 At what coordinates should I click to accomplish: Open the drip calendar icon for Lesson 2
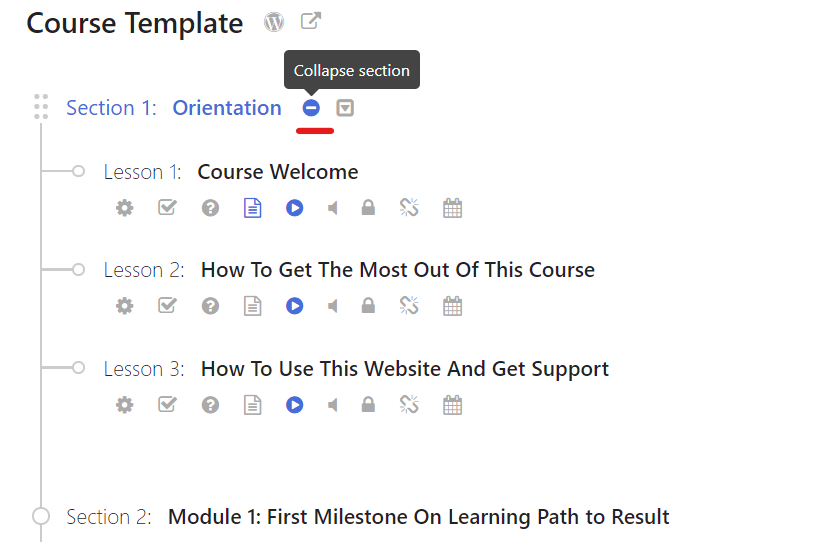(x=452, y=306)
